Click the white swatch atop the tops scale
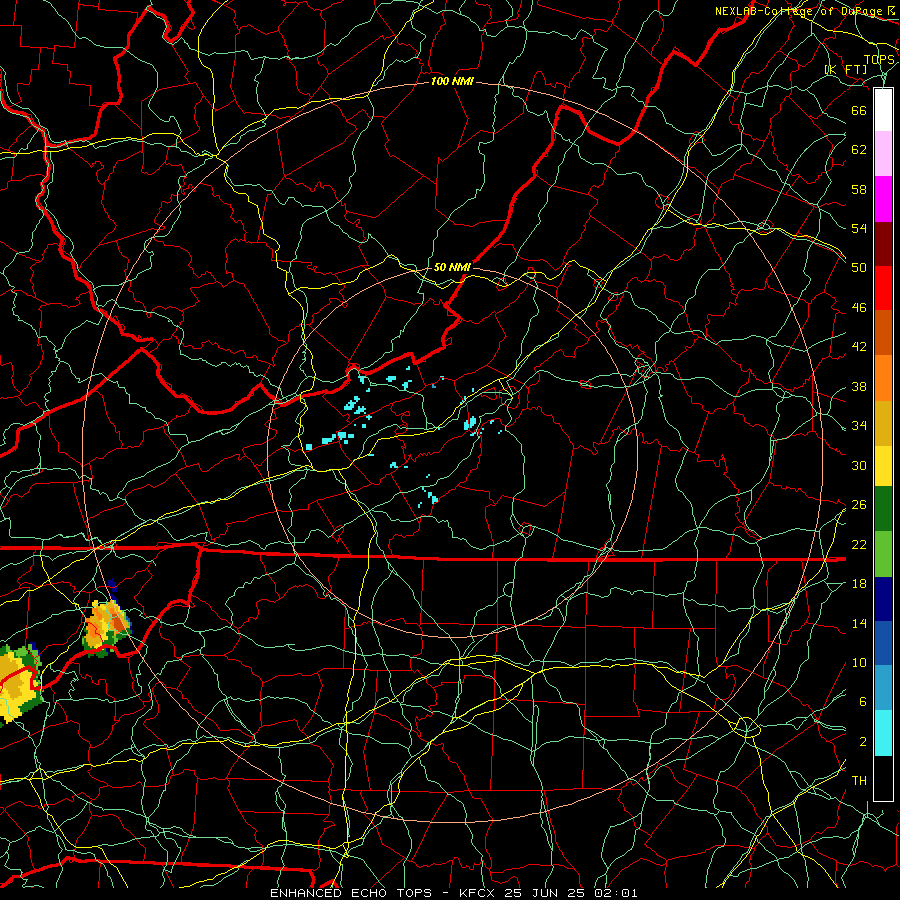This screenshot has width=900, height=900. [x=883, y=110]
